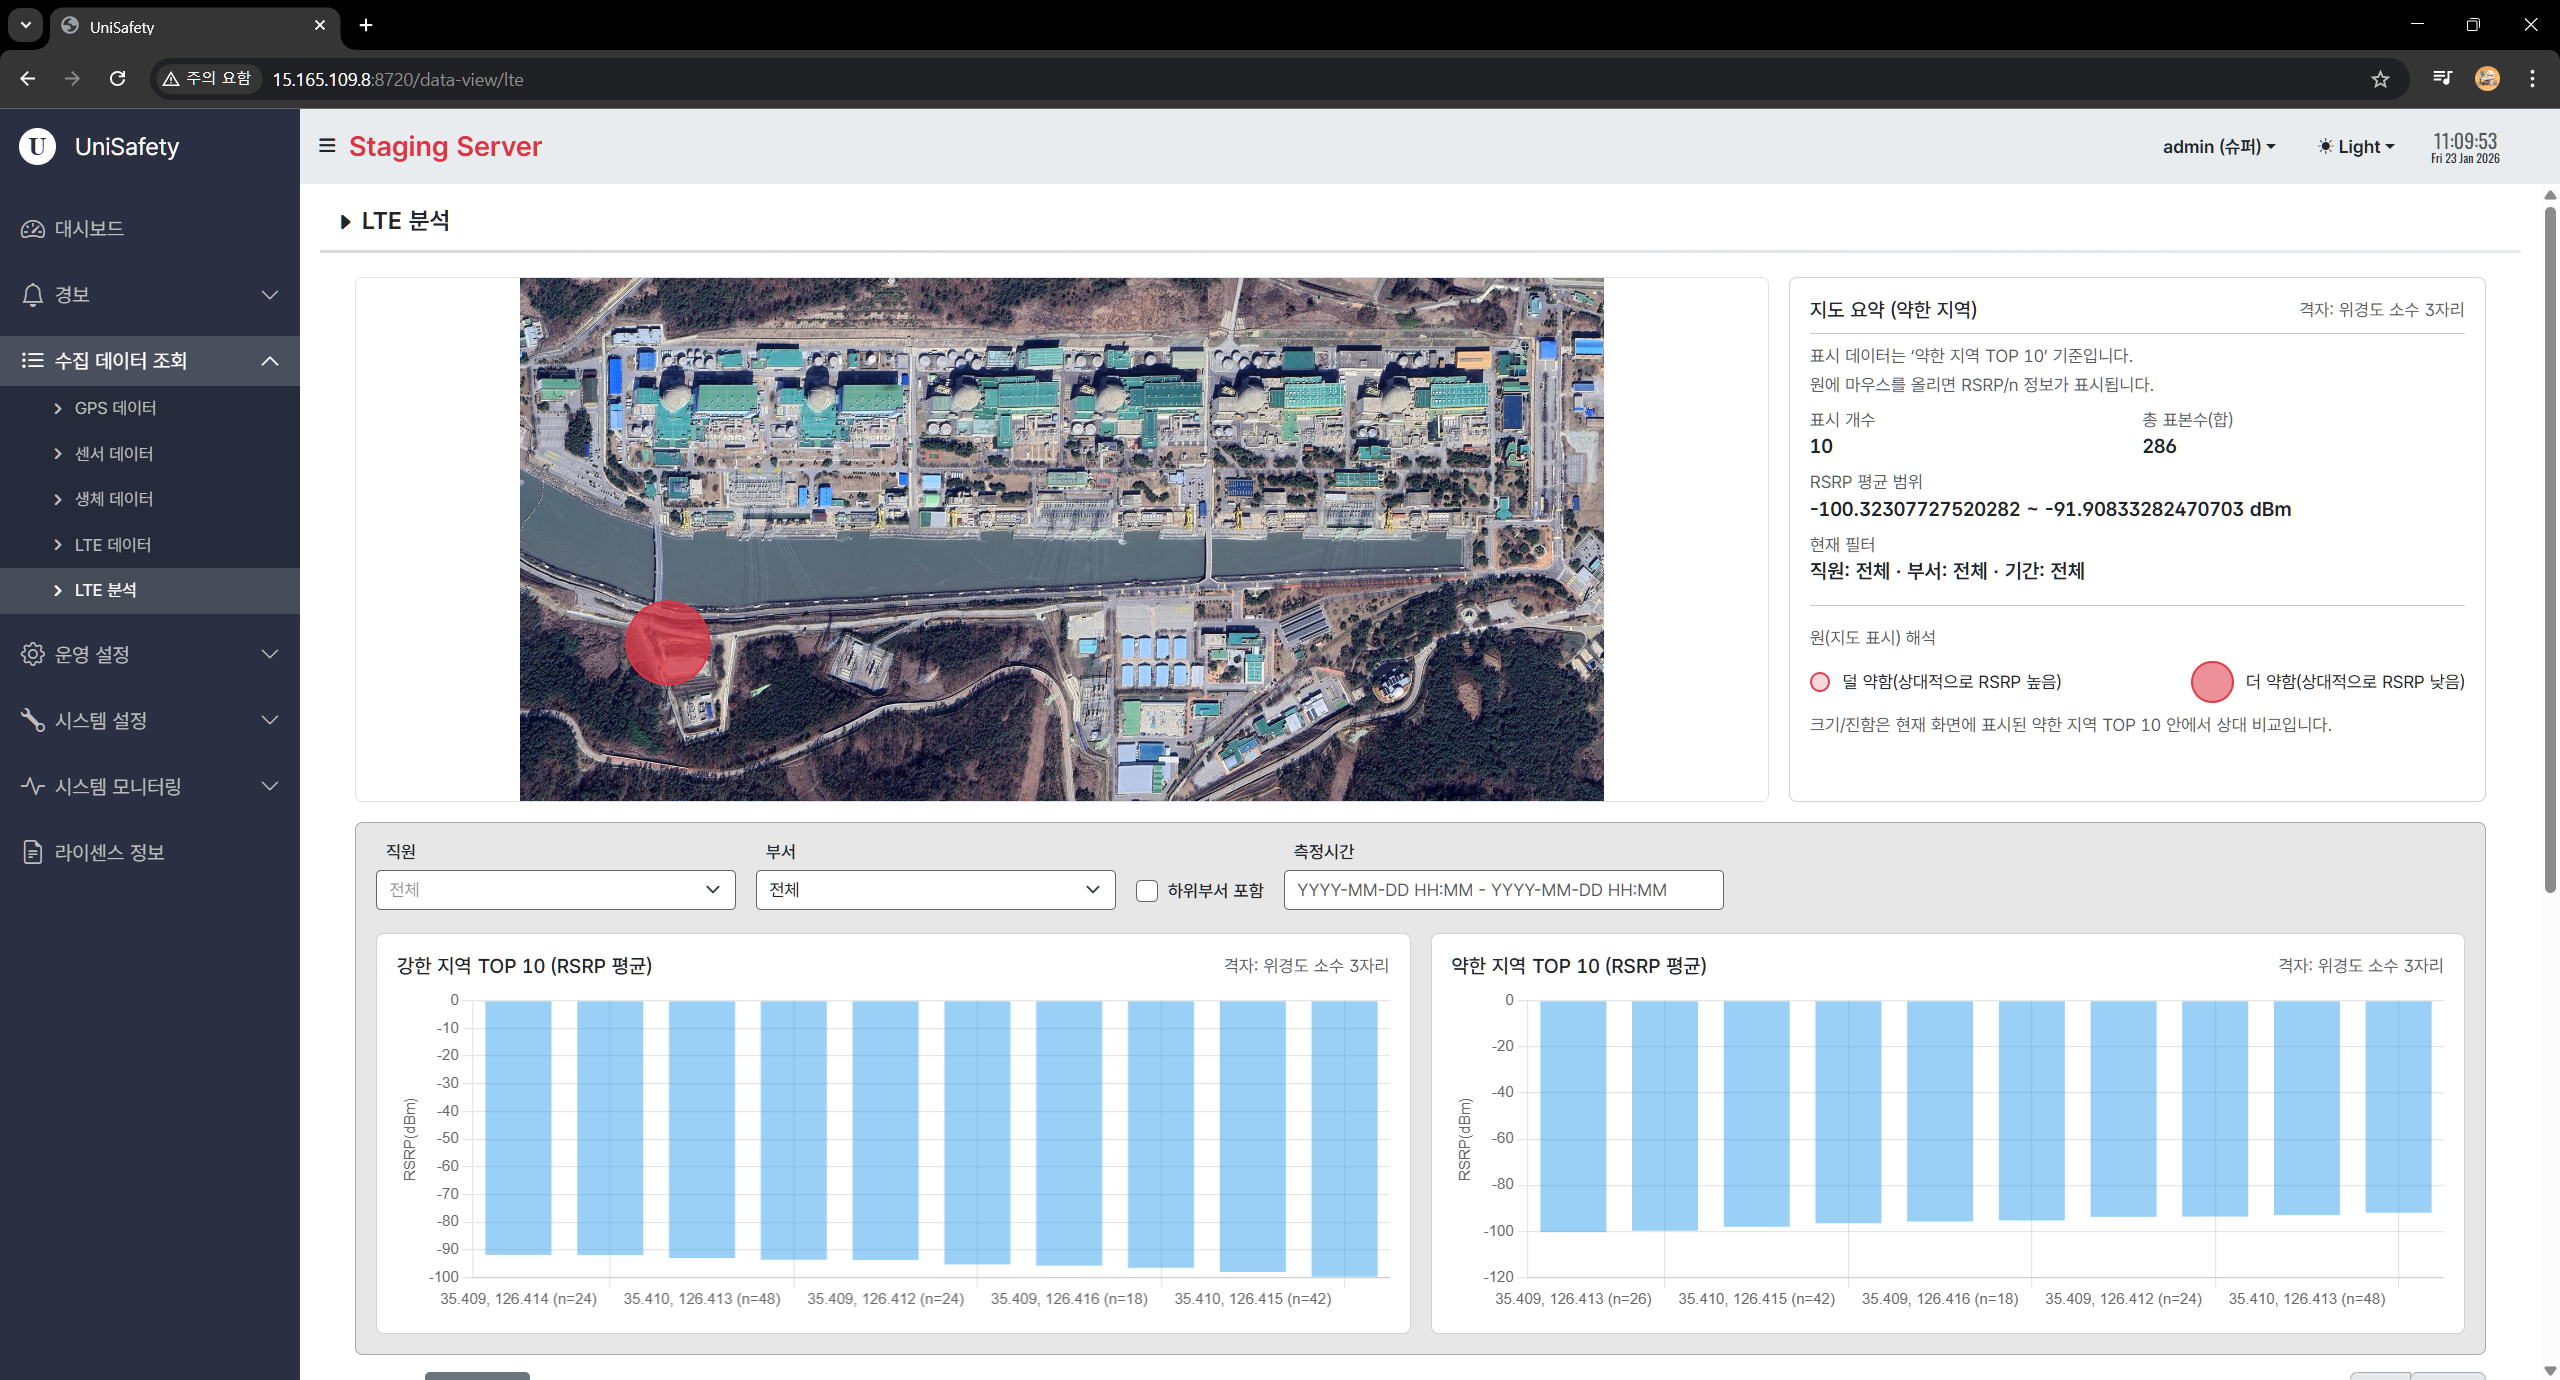Open the 부서 dropdown
Viewport: 2560px width, 1380px height.
click(x=936, y=890)
